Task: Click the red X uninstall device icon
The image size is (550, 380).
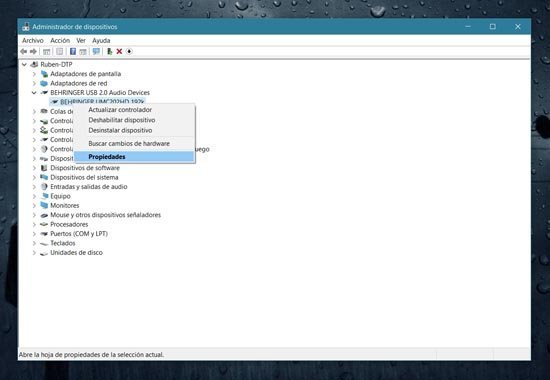Action: pos(119,52)
